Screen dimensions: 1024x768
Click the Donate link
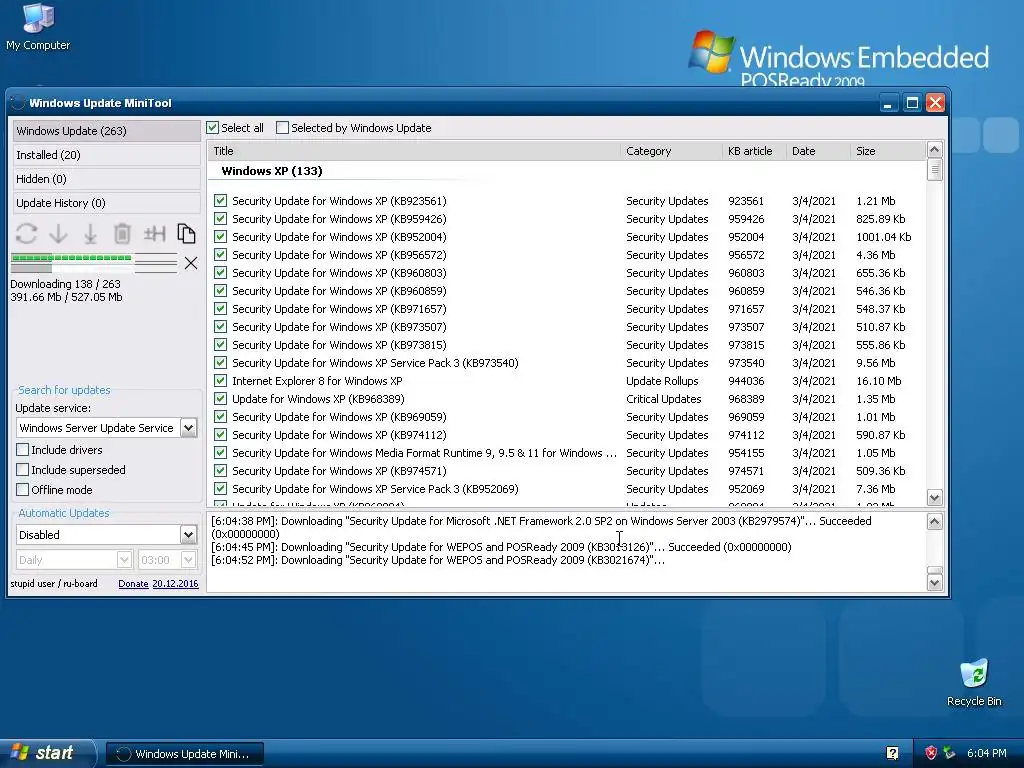133,584
